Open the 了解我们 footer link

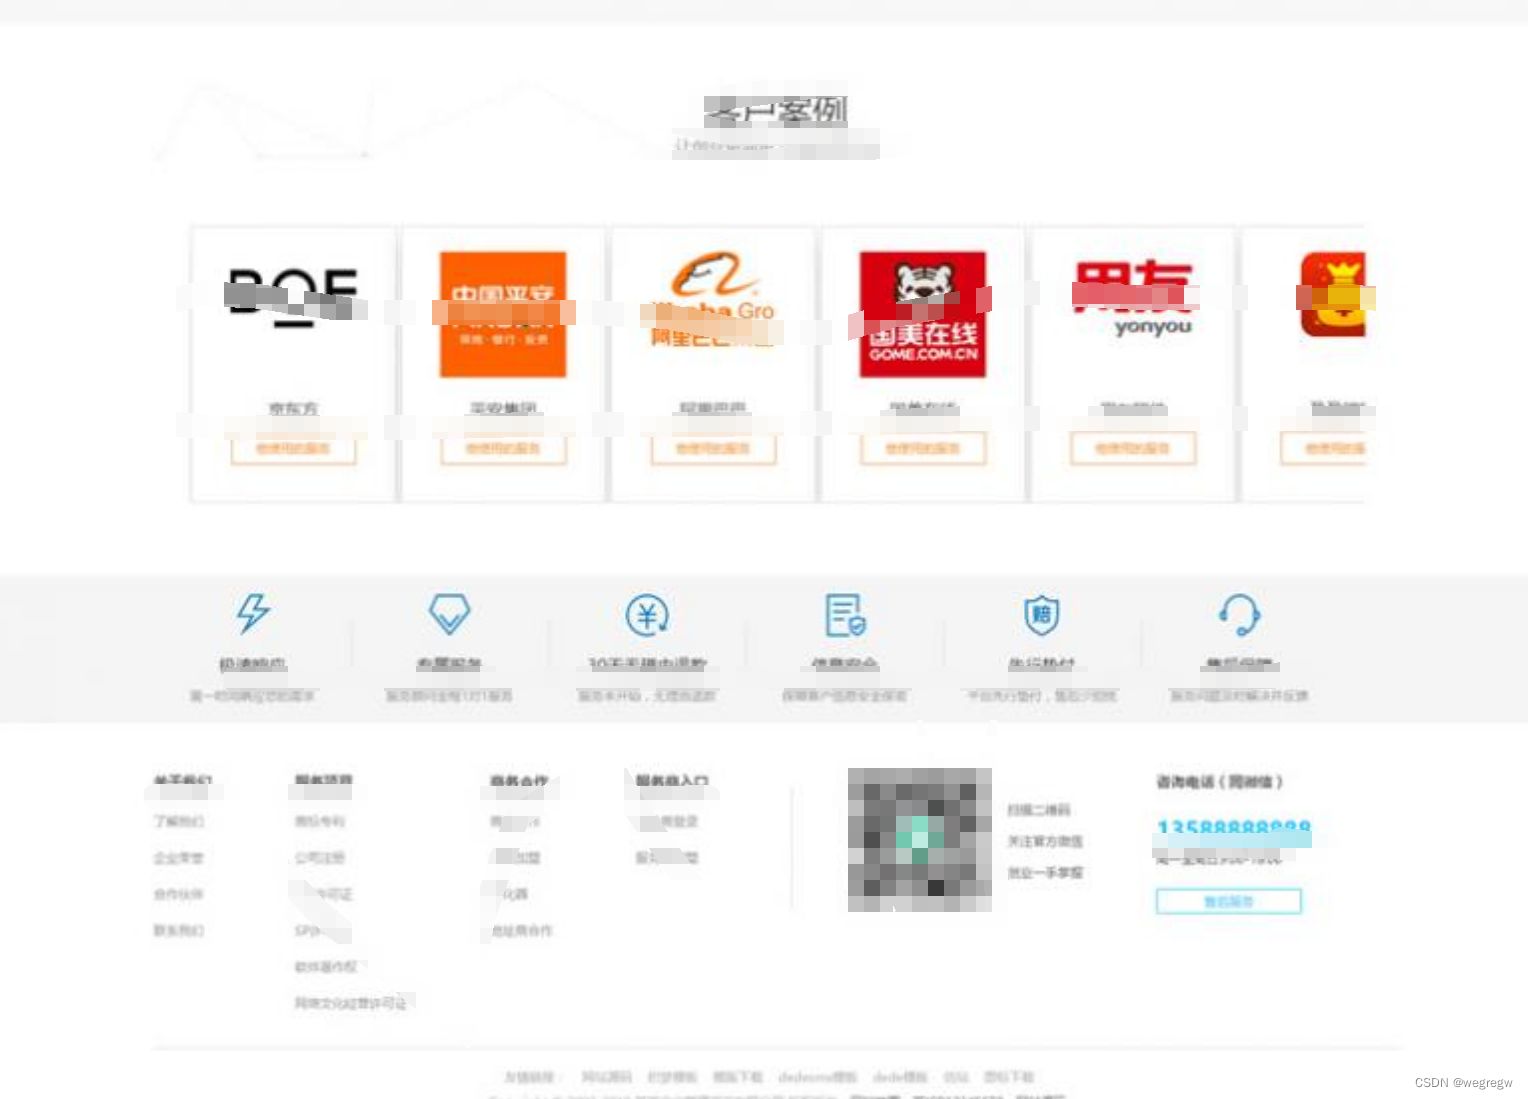179,821
